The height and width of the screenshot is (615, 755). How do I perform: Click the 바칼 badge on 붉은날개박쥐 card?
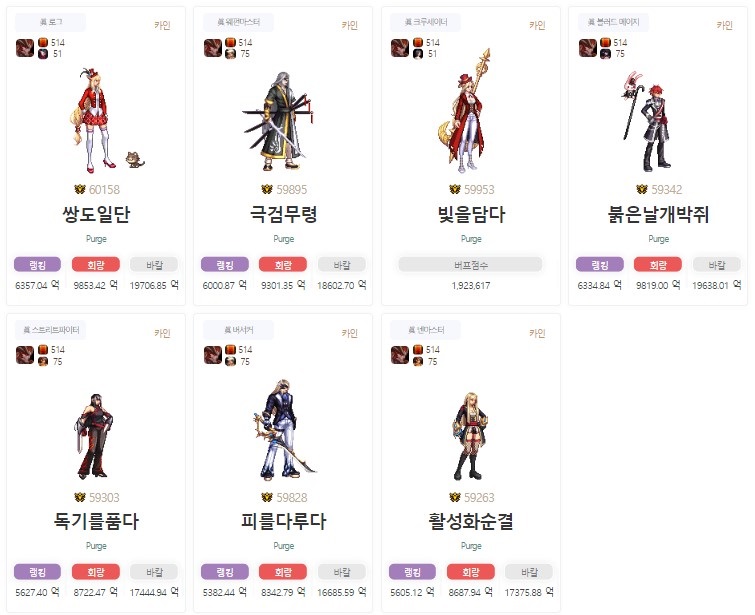716,264
